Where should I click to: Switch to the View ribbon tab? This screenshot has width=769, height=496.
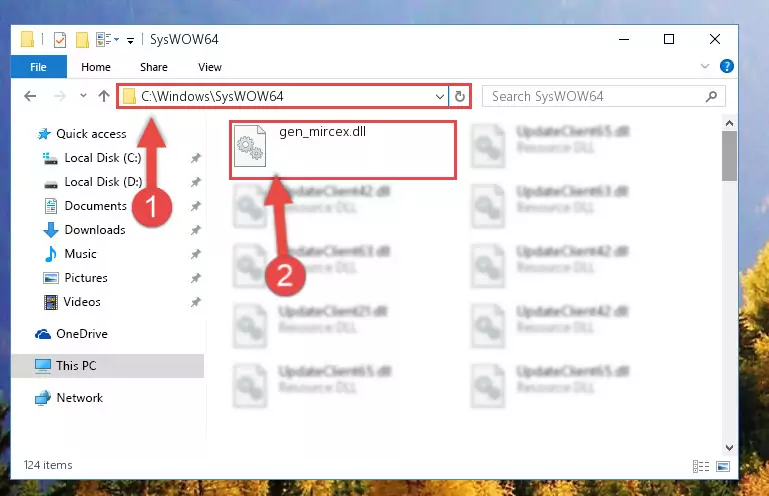209,67
